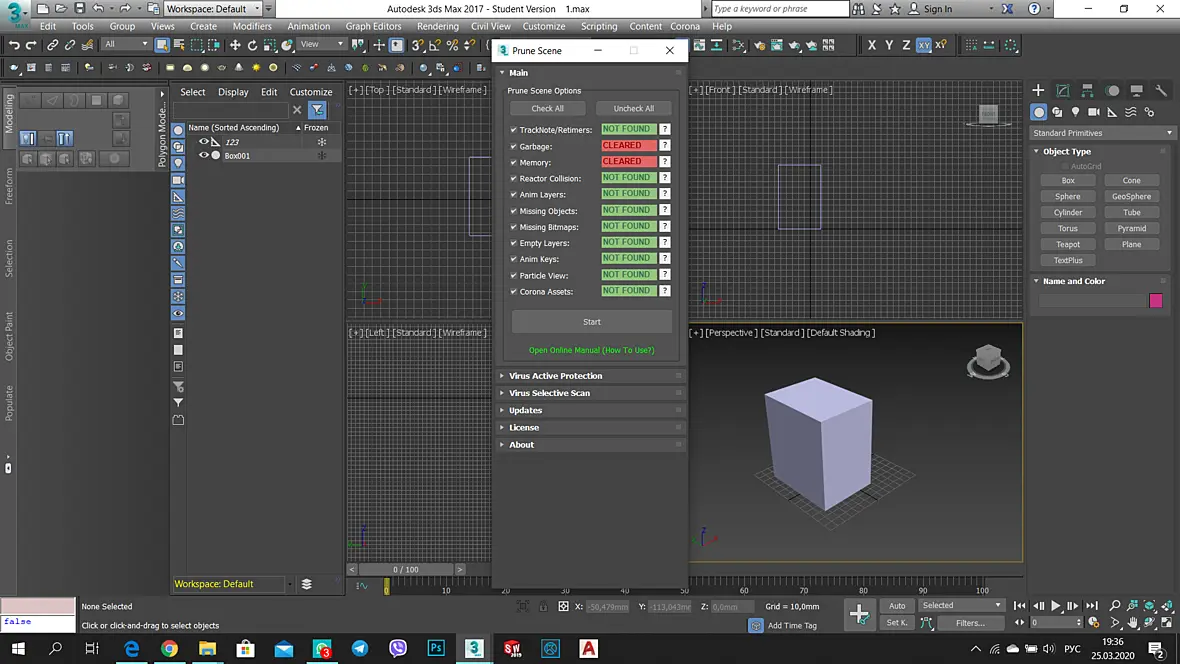
Task: Click the Play Animation button
Action: pyautogui.click(x=1056, y=605)
